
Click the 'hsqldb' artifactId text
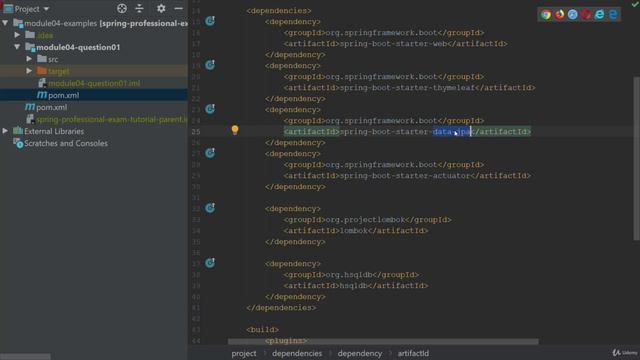pos(353,286)
